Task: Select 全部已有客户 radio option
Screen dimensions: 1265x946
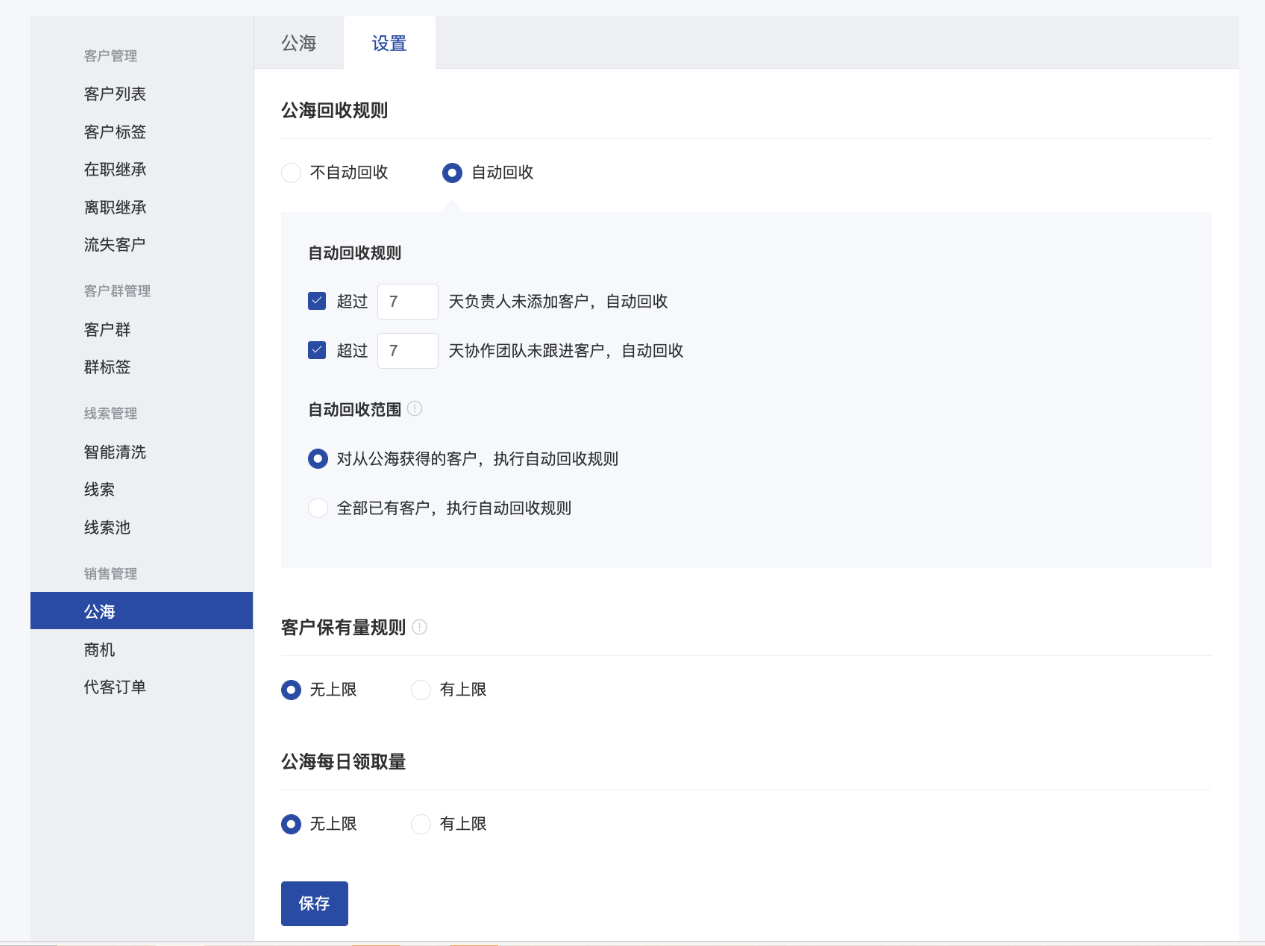Action: point(318,508)
